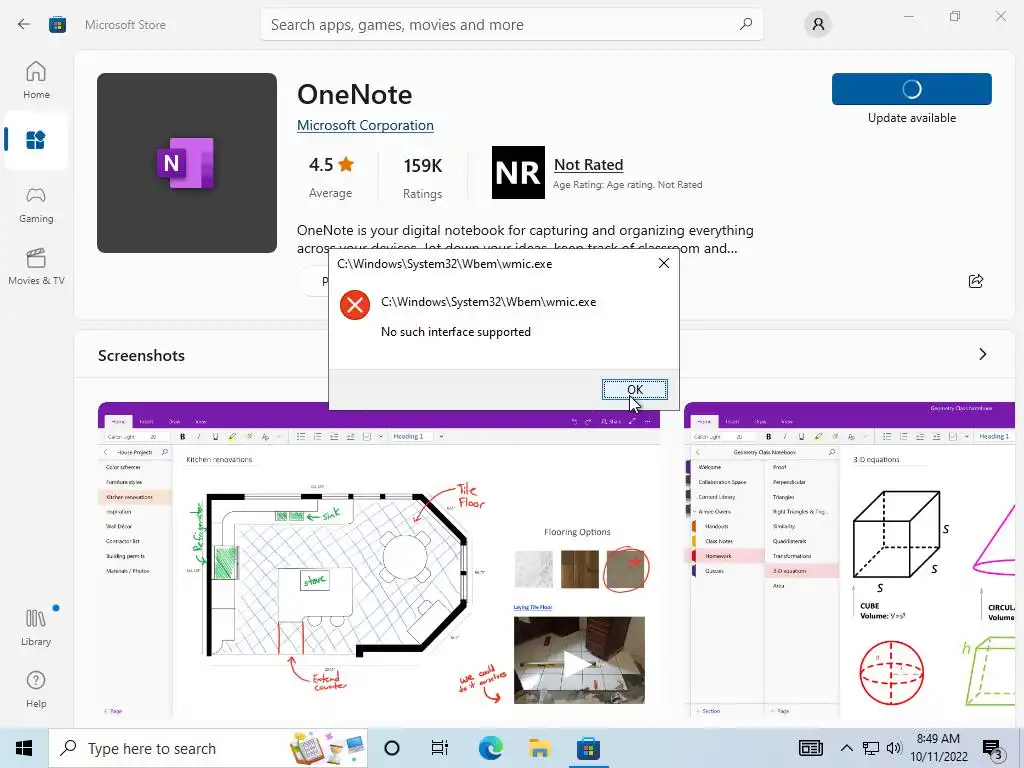Open Task View on the taskbar
Viewport: 1024px width, 768px height.
[x=440, y=748]
